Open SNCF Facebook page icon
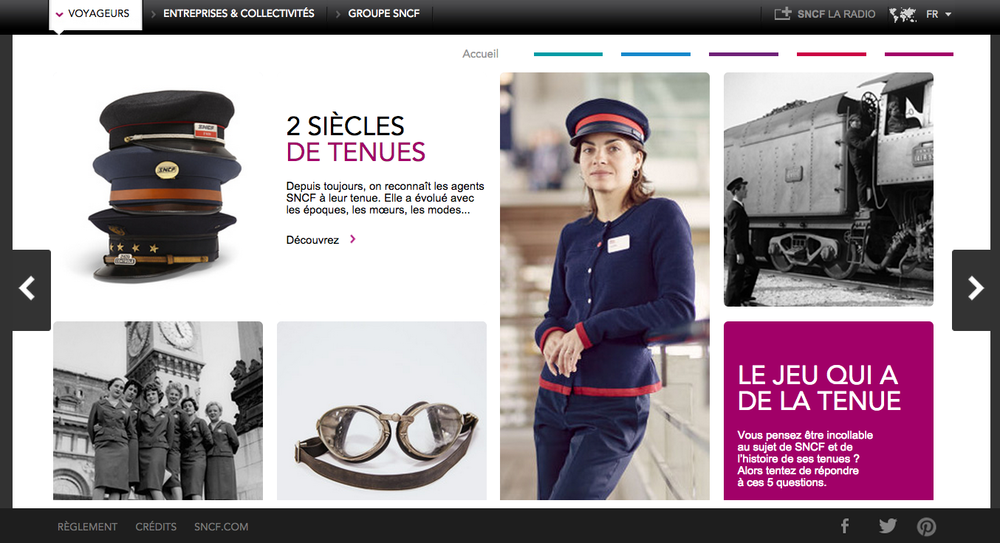 click(x=844, y=526)
